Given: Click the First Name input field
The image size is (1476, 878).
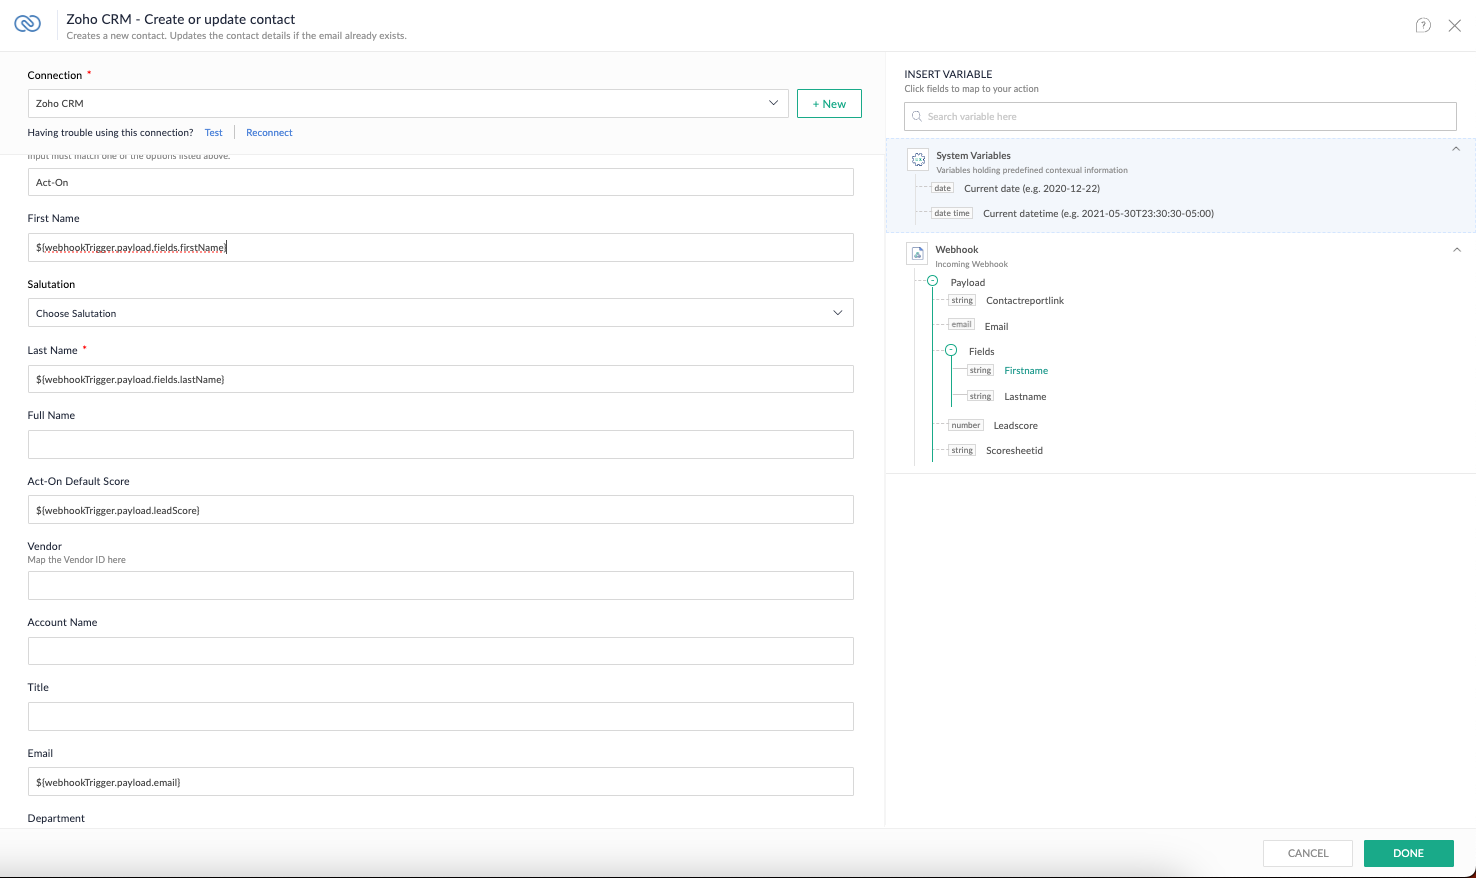Looking at the screenshot, I should [441, 247].
